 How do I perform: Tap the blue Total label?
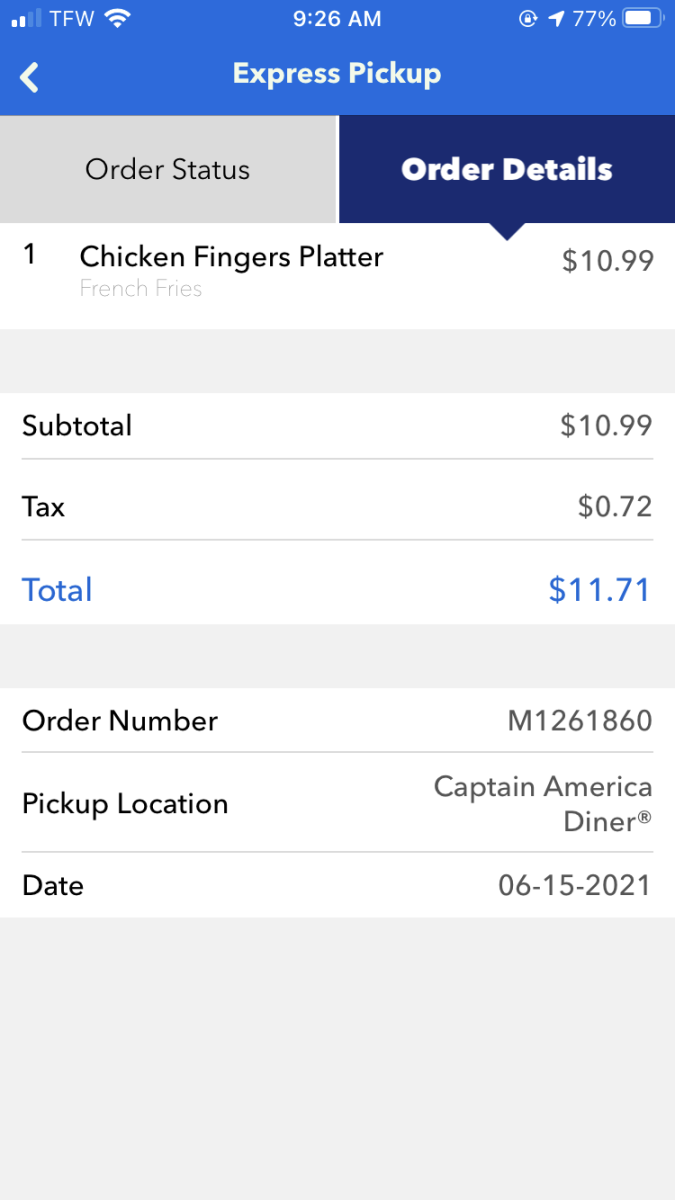click(57, 590)
